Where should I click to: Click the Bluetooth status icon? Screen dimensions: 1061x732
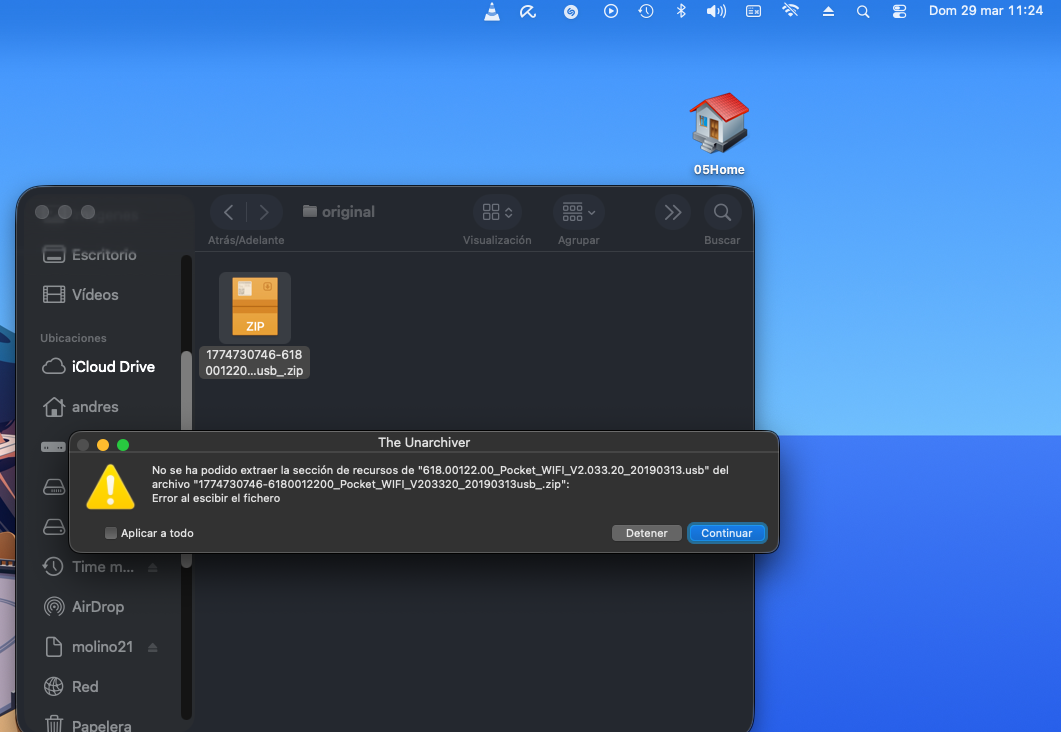coord(681,11)
